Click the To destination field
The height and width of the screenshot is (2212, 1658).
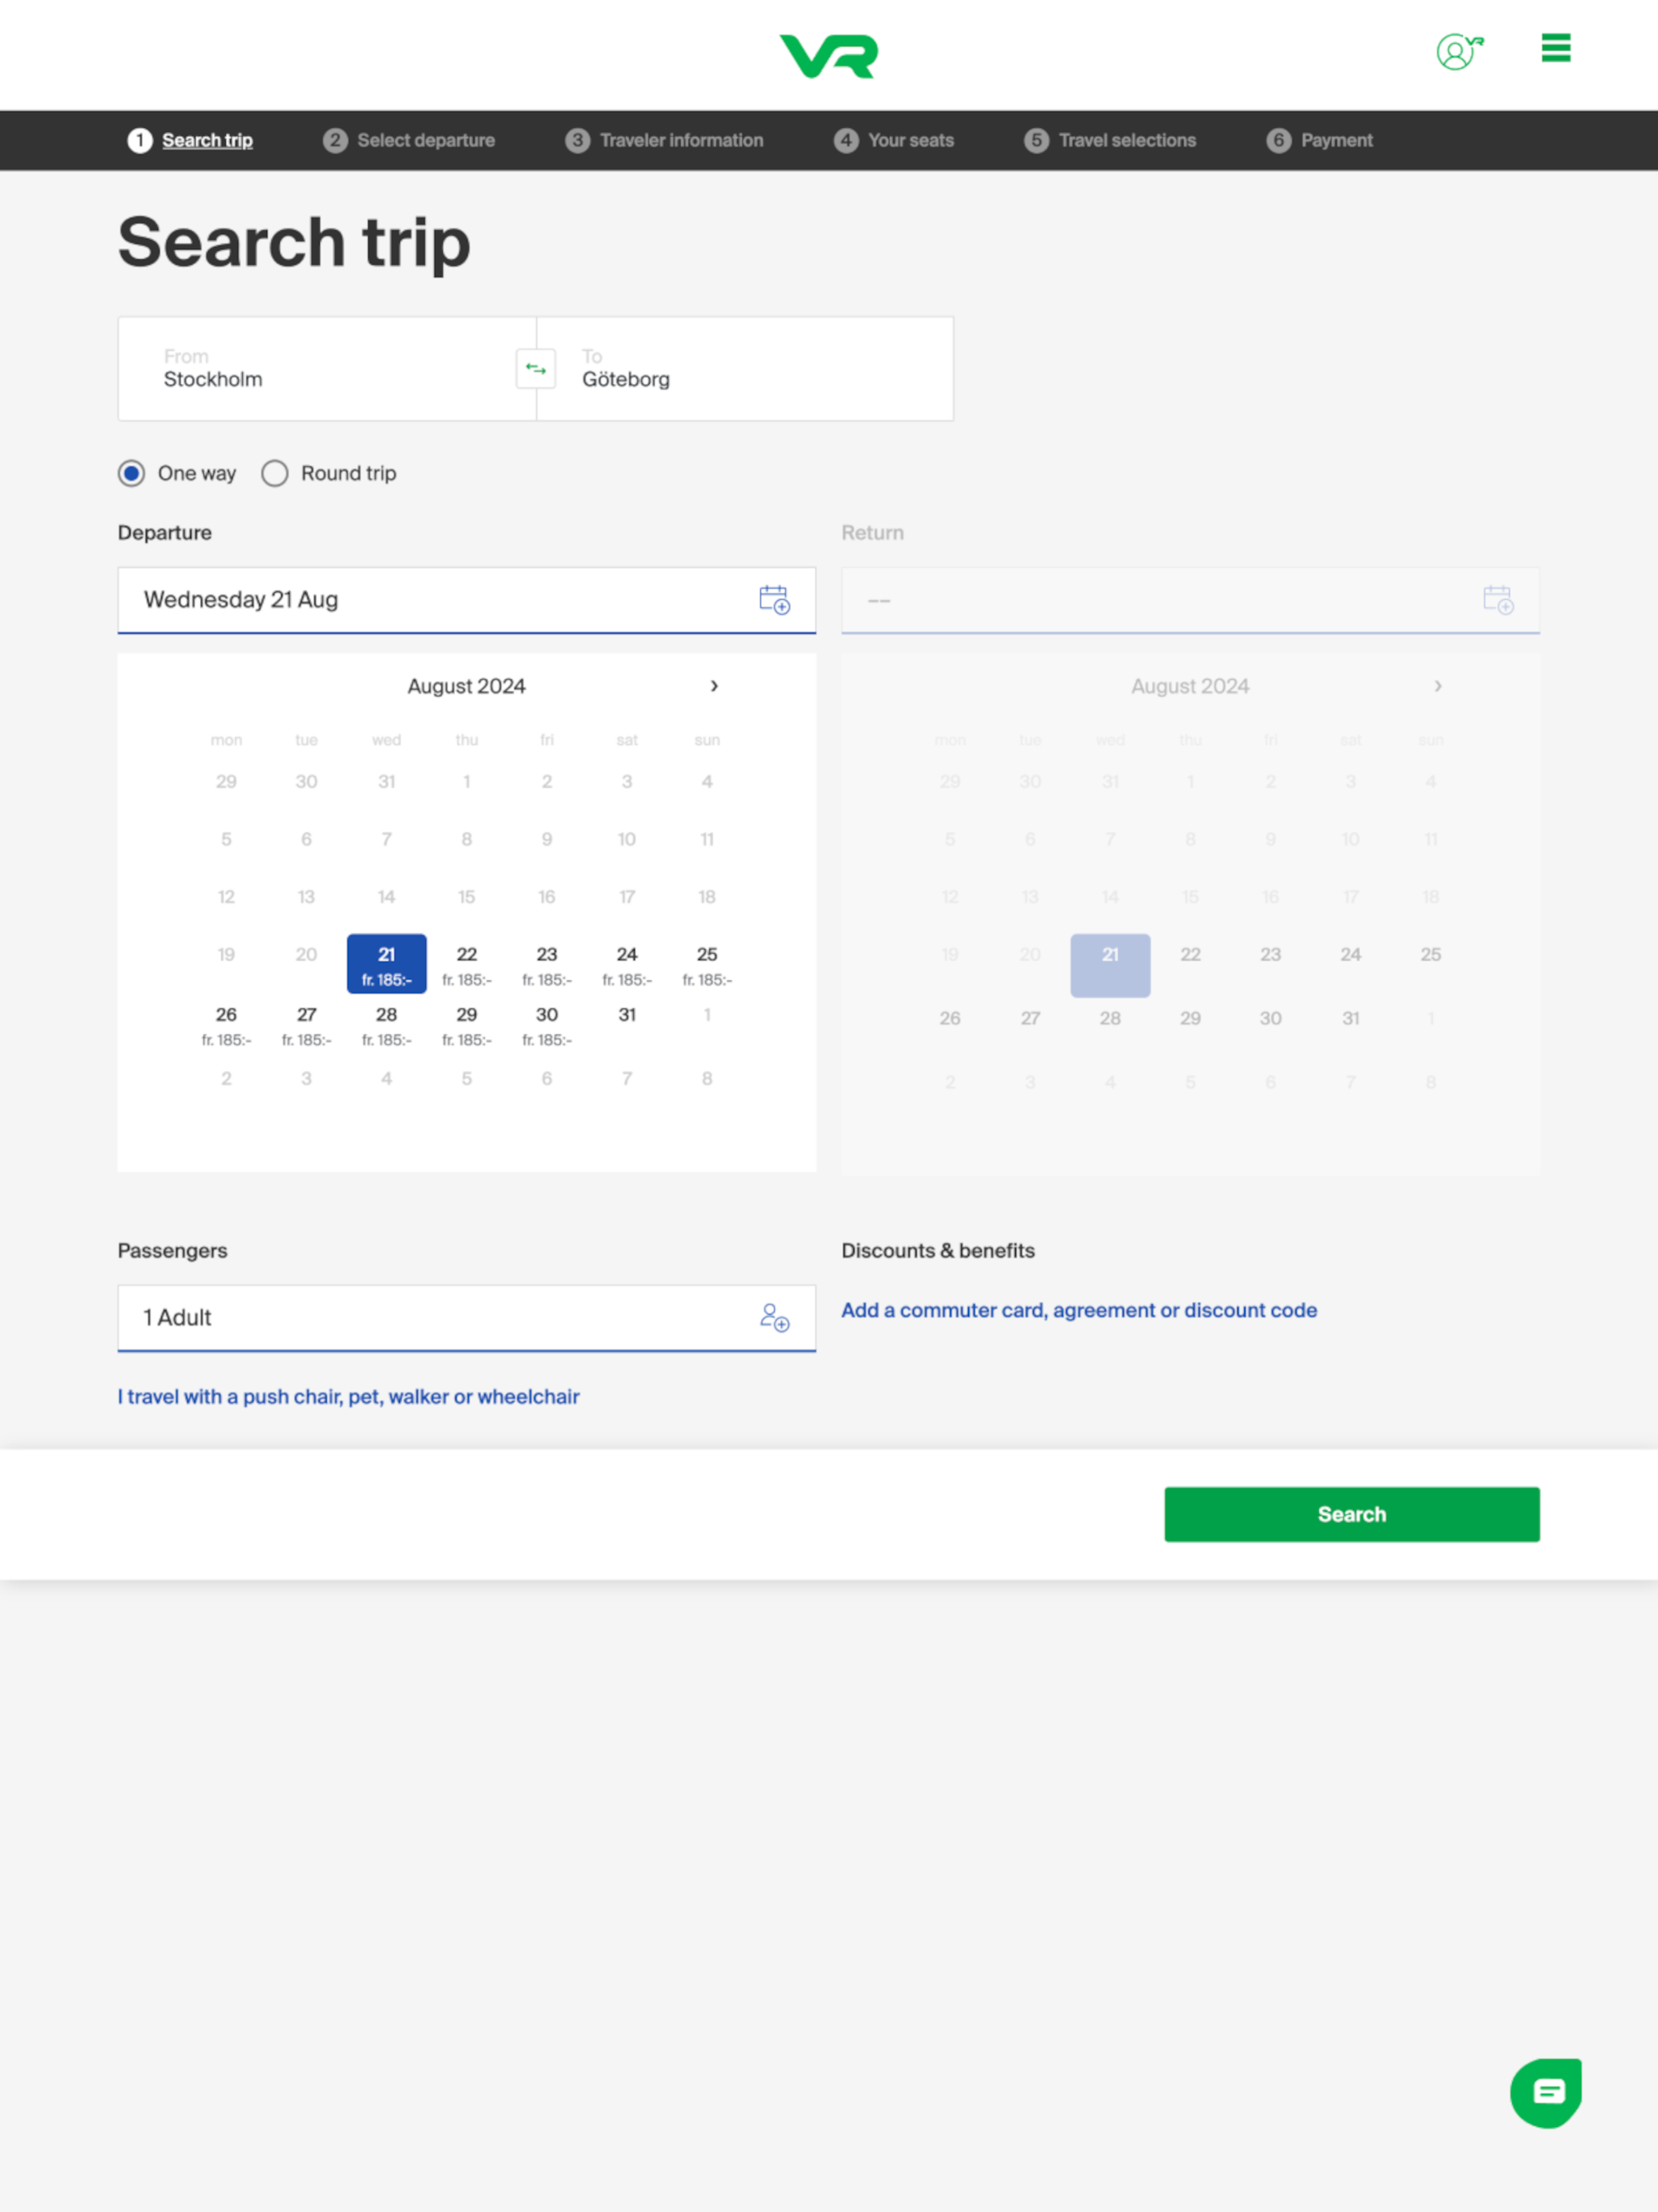coord(745,369)
